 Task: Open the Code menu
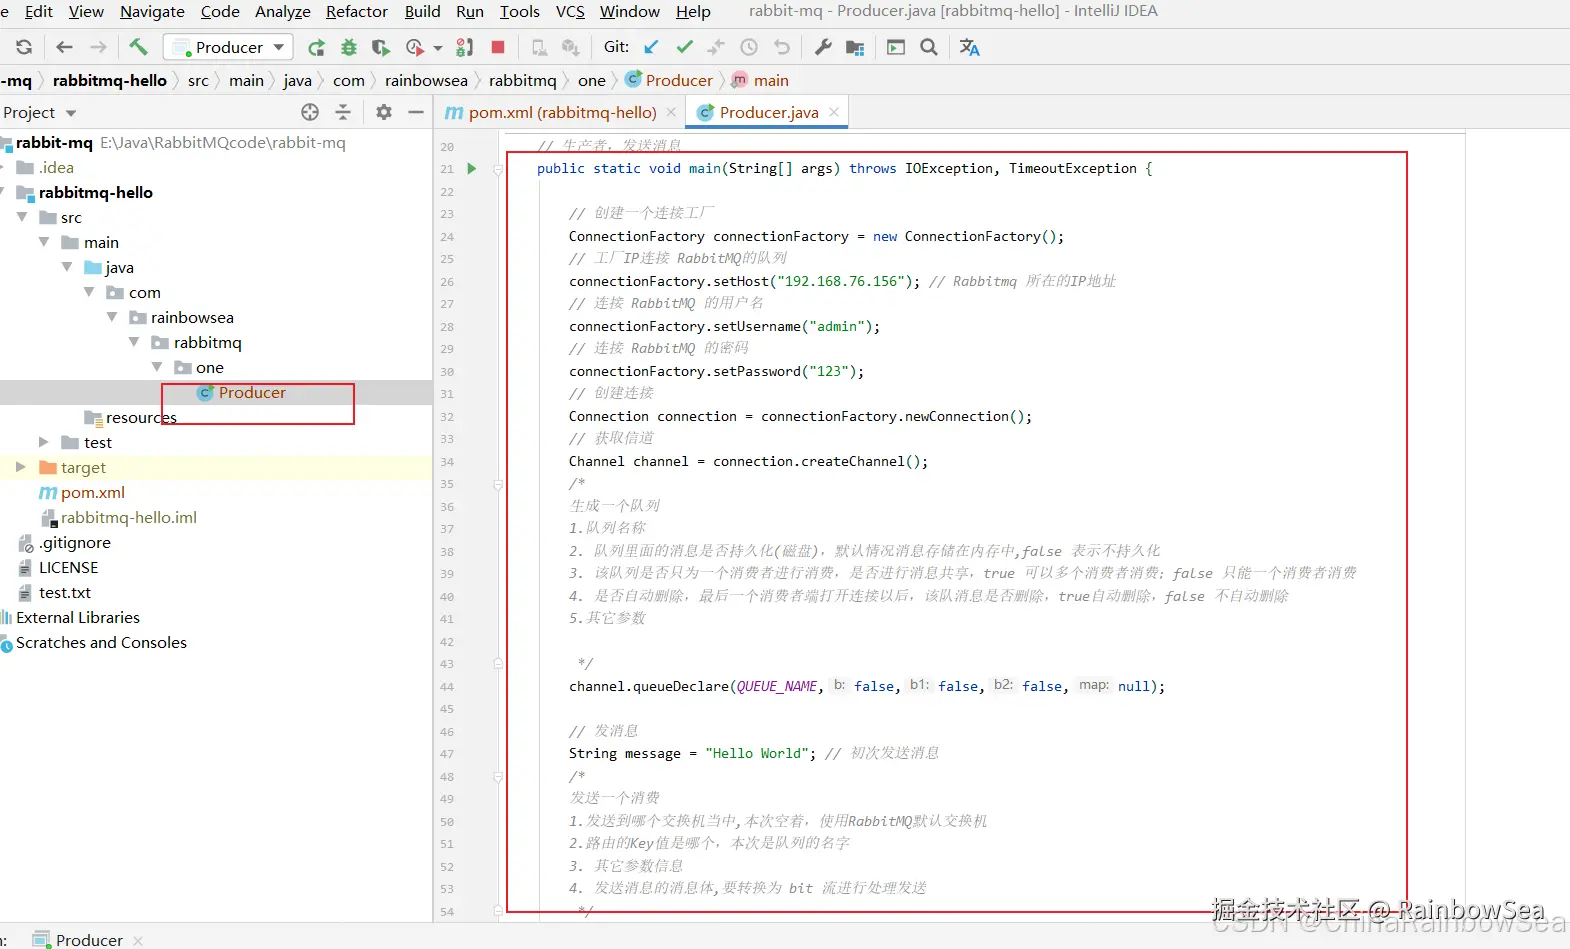(220, 11)
